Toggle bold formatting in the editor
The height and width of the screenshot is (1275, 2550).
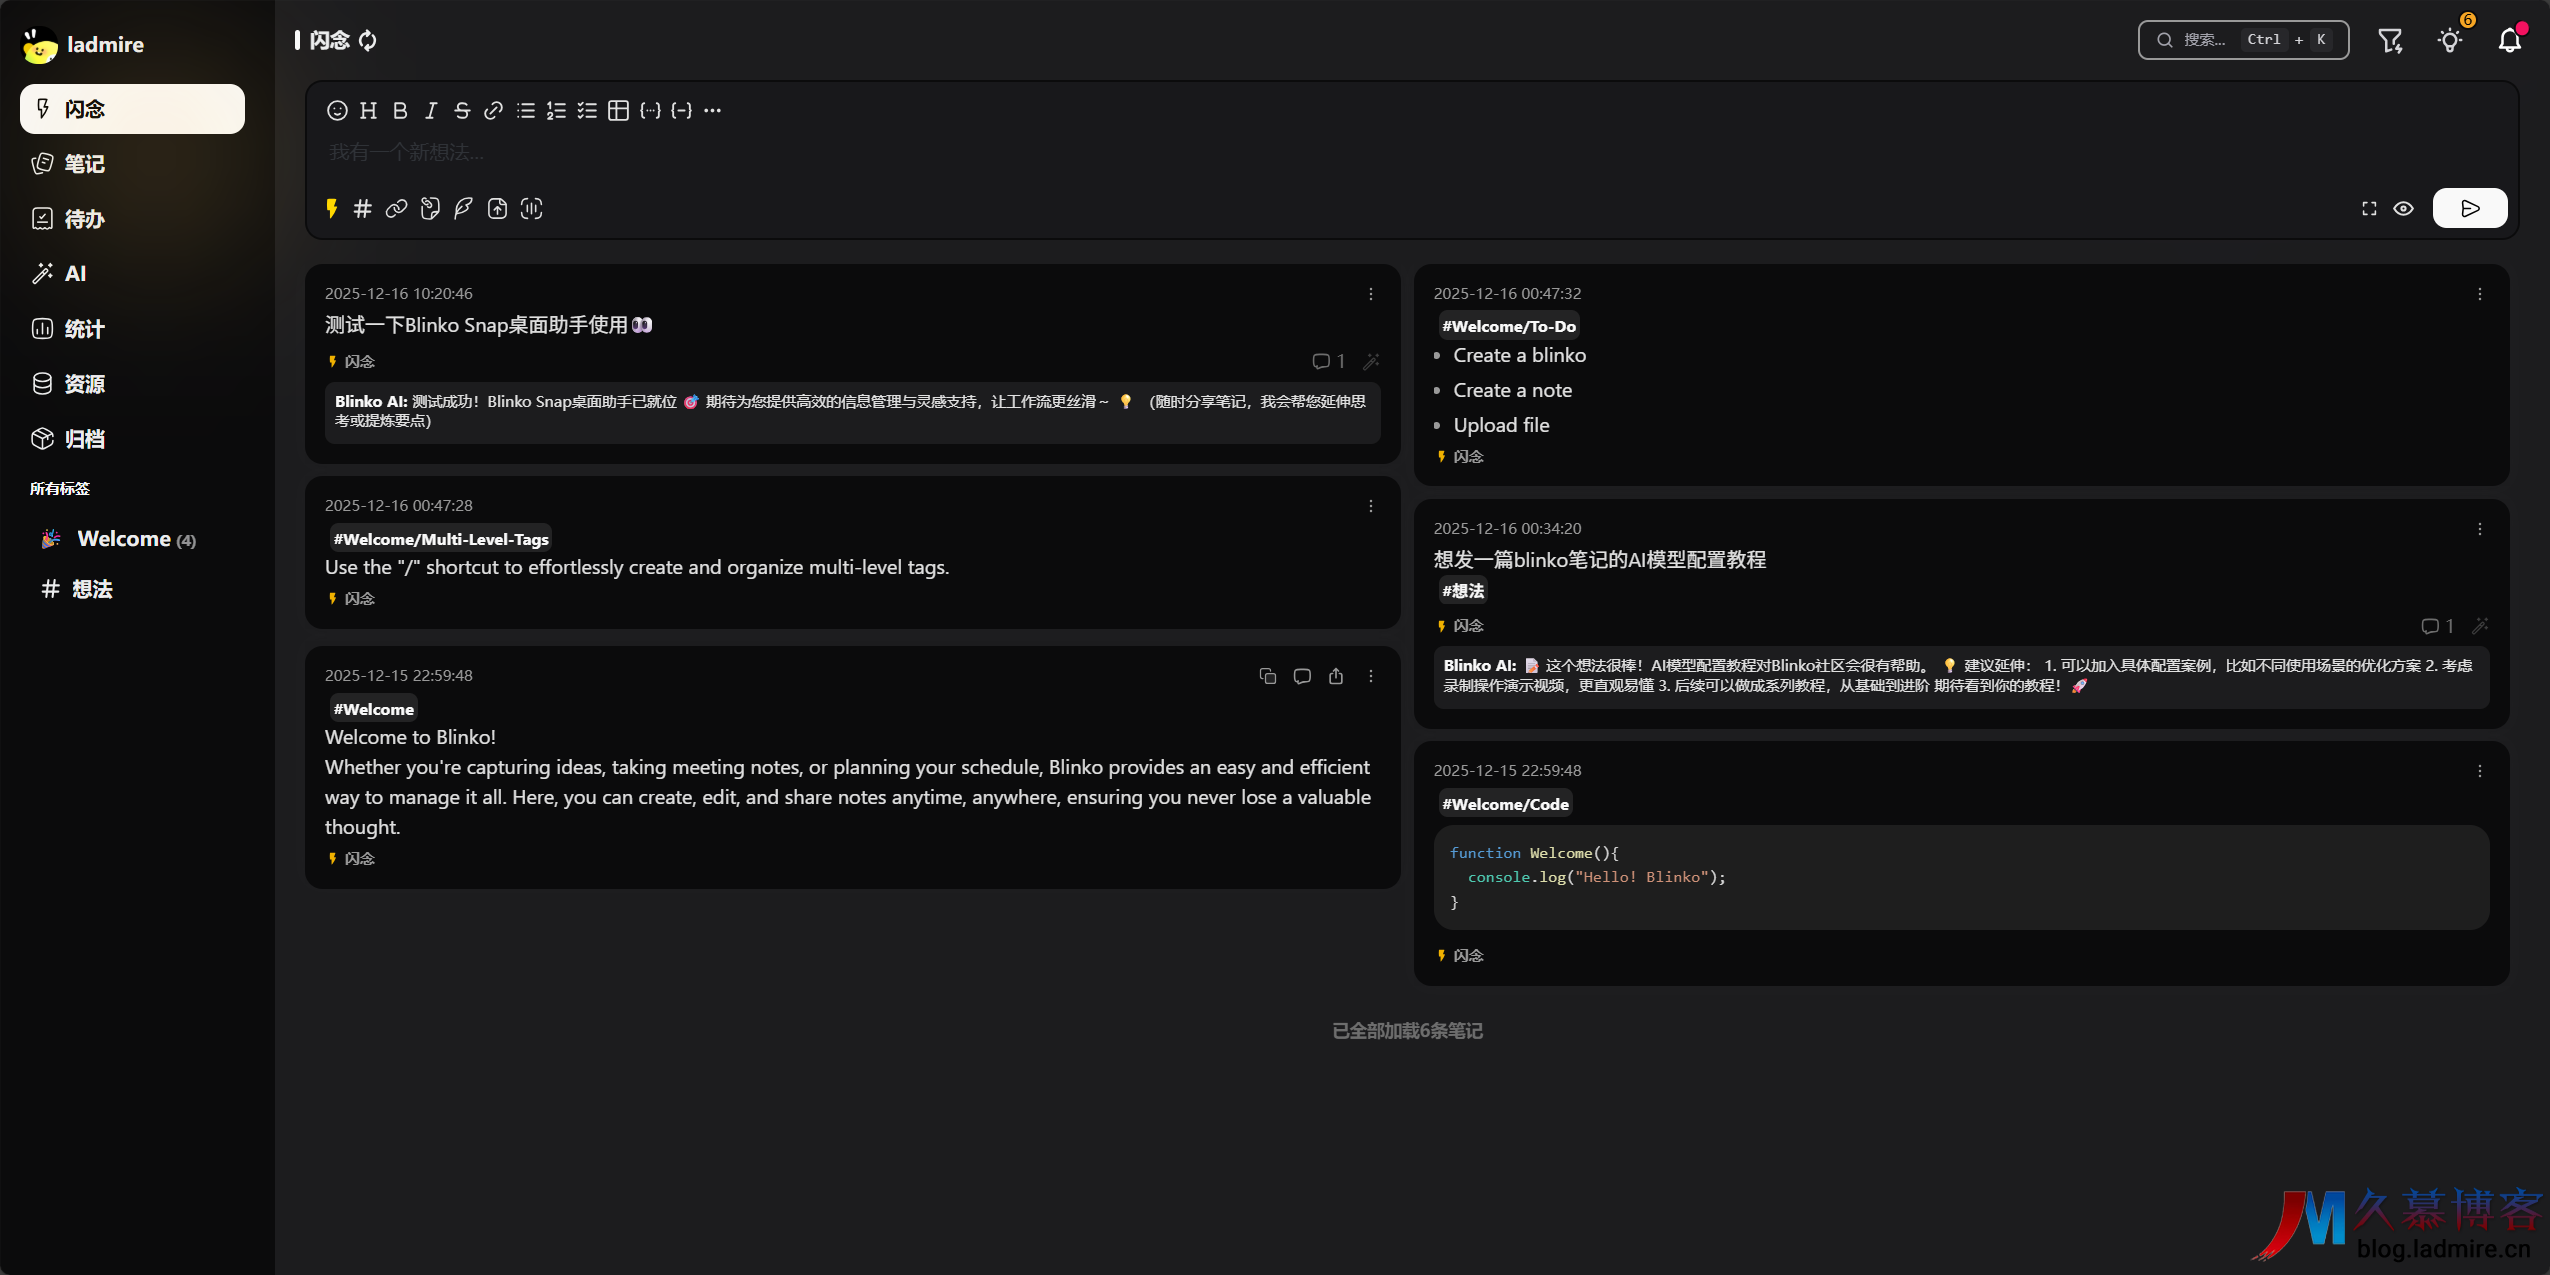point(400,110)
